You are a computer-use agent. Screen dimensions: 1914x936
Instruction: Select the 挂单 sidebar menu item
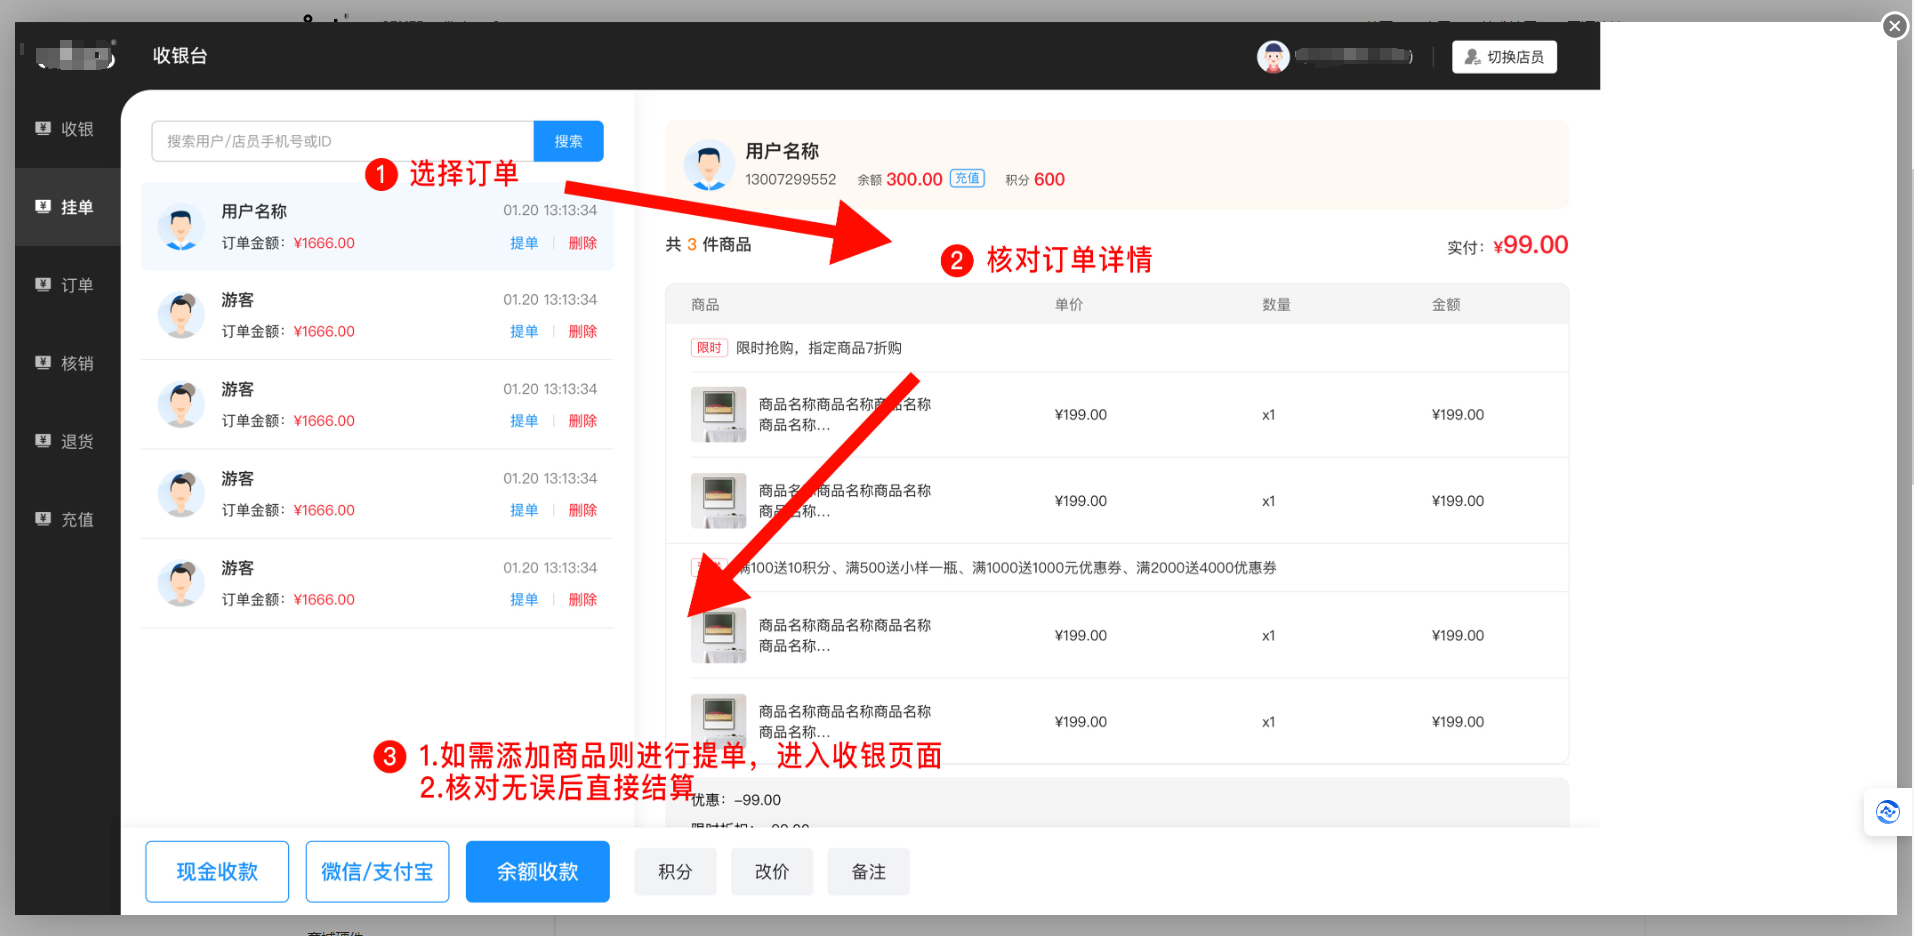[66, 207]
